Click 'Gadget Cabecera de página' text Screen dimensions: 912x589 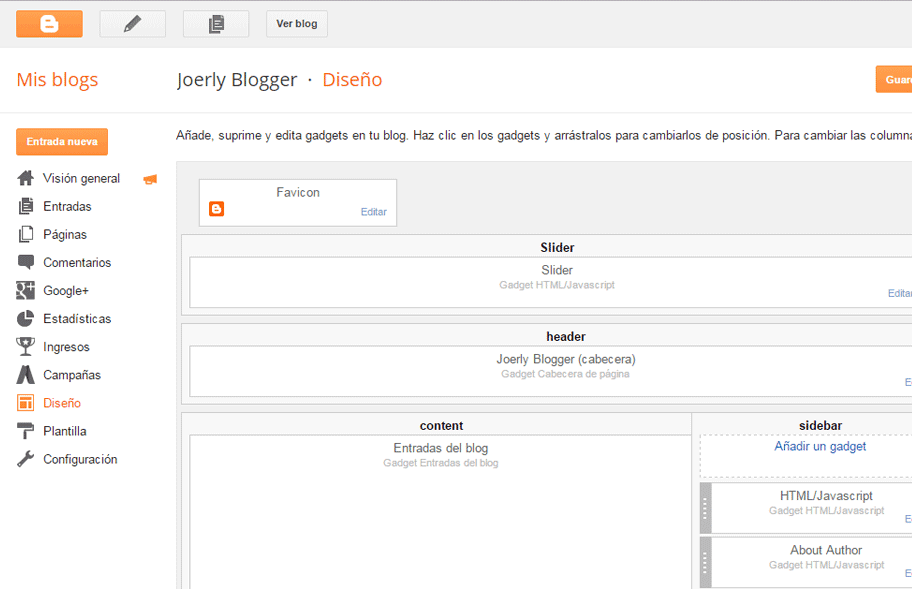pos(565,374)
